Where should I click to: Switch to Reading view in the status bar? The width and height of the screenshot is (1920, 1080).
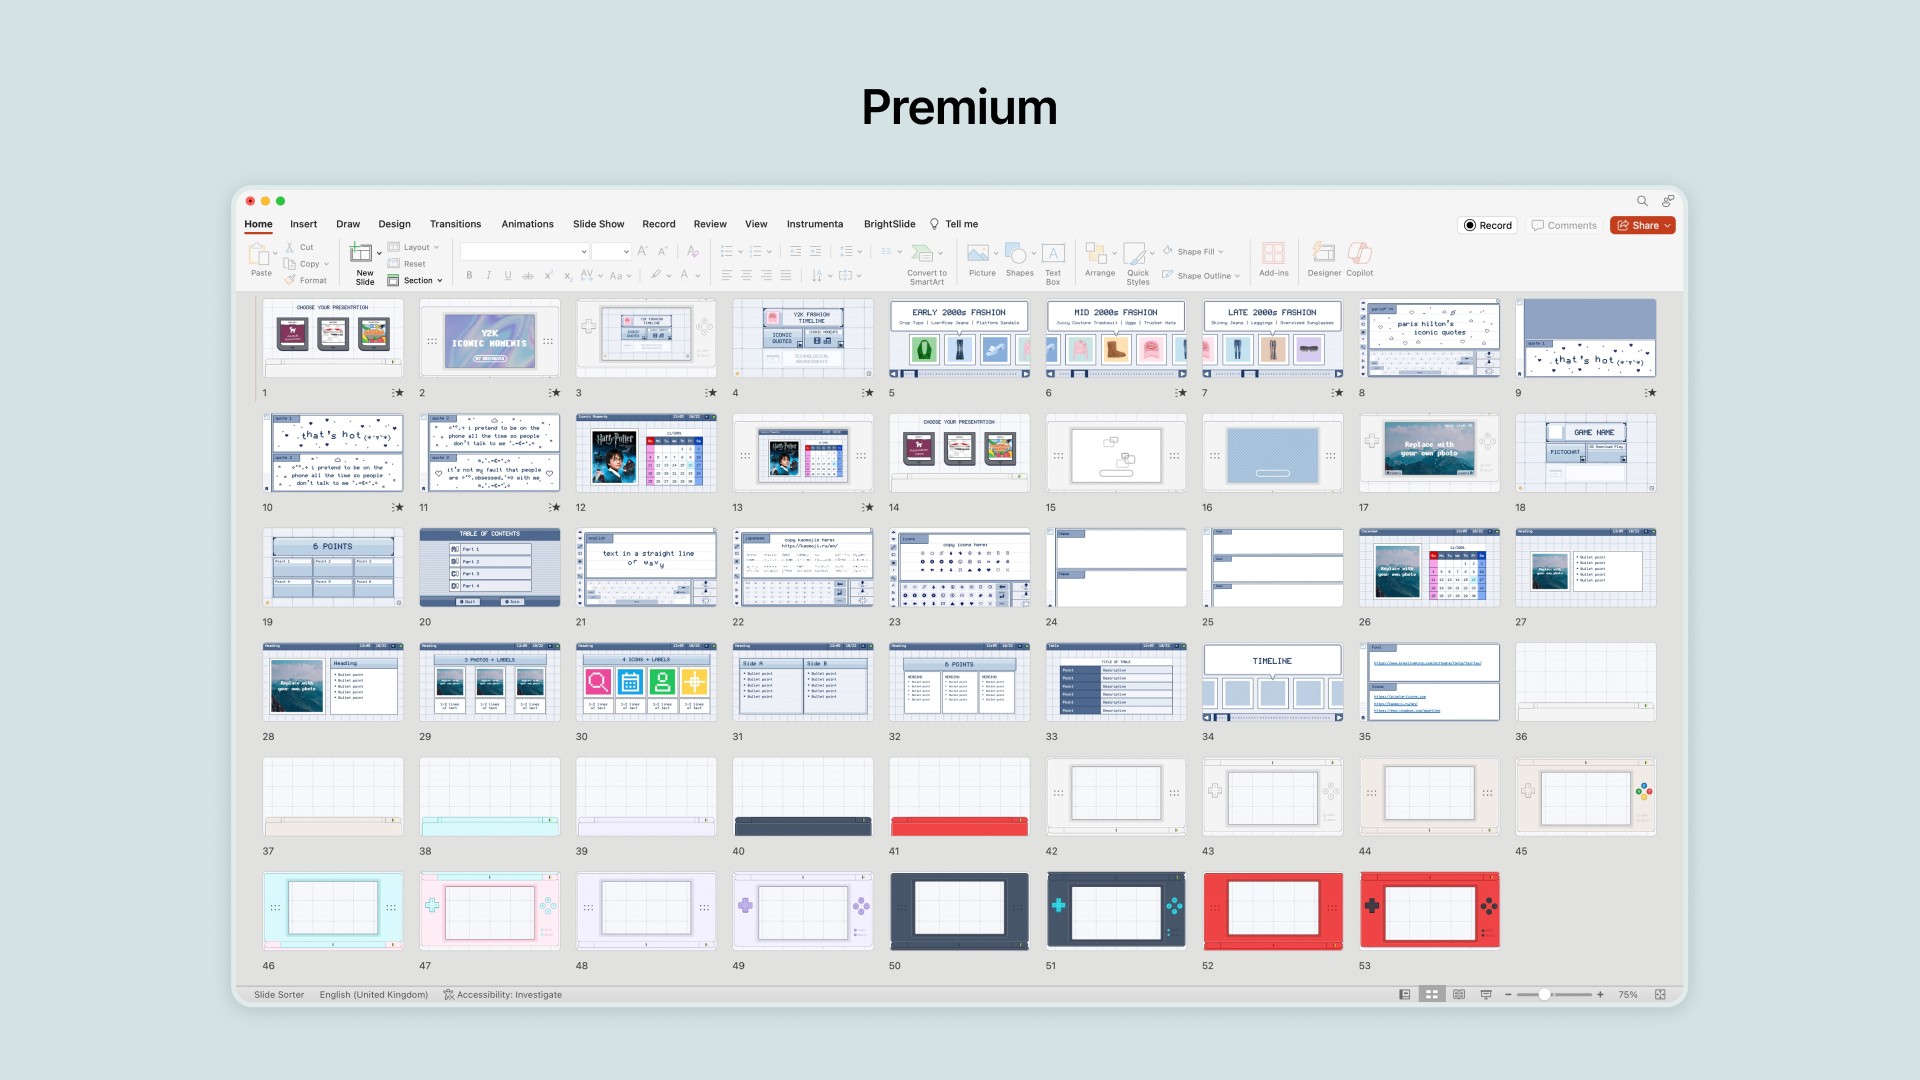point(1459,995)
